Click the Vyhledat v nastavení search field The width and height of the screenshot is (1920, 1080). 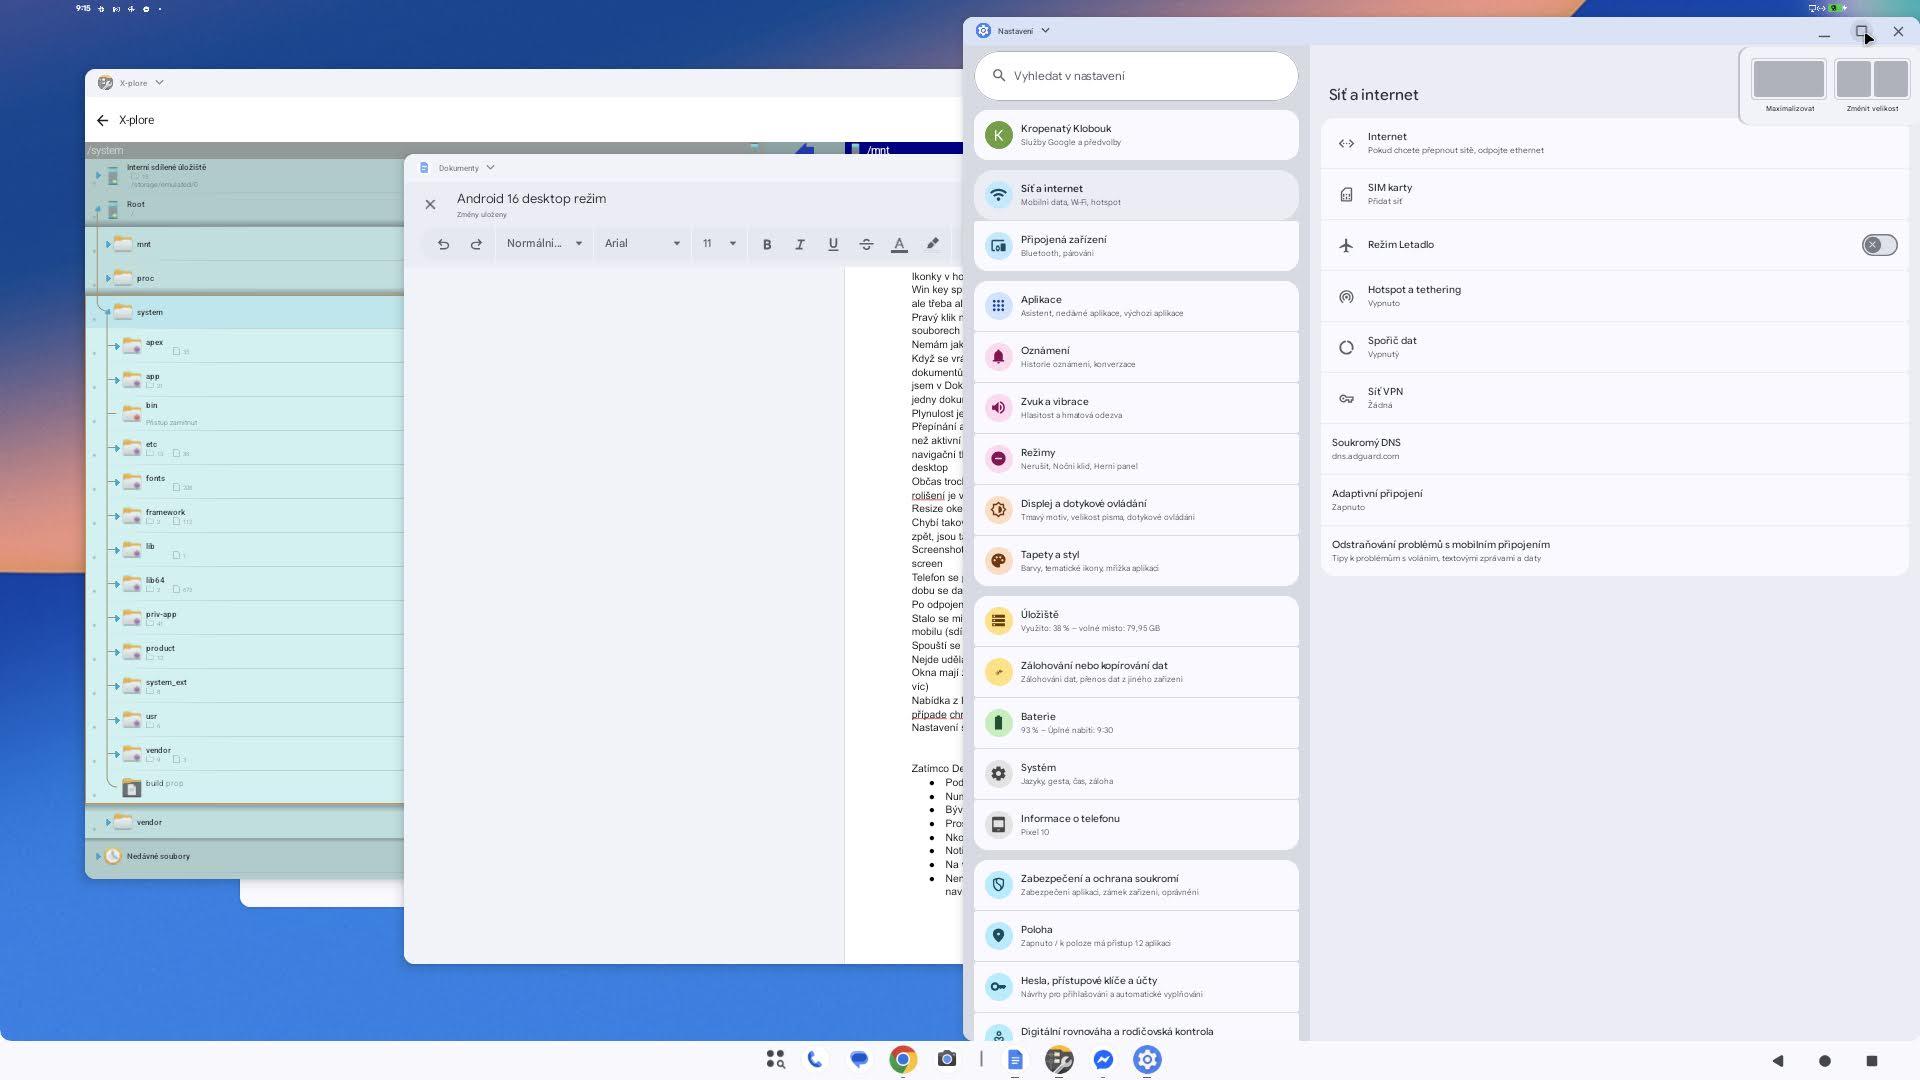click(x=1136, y=76)
